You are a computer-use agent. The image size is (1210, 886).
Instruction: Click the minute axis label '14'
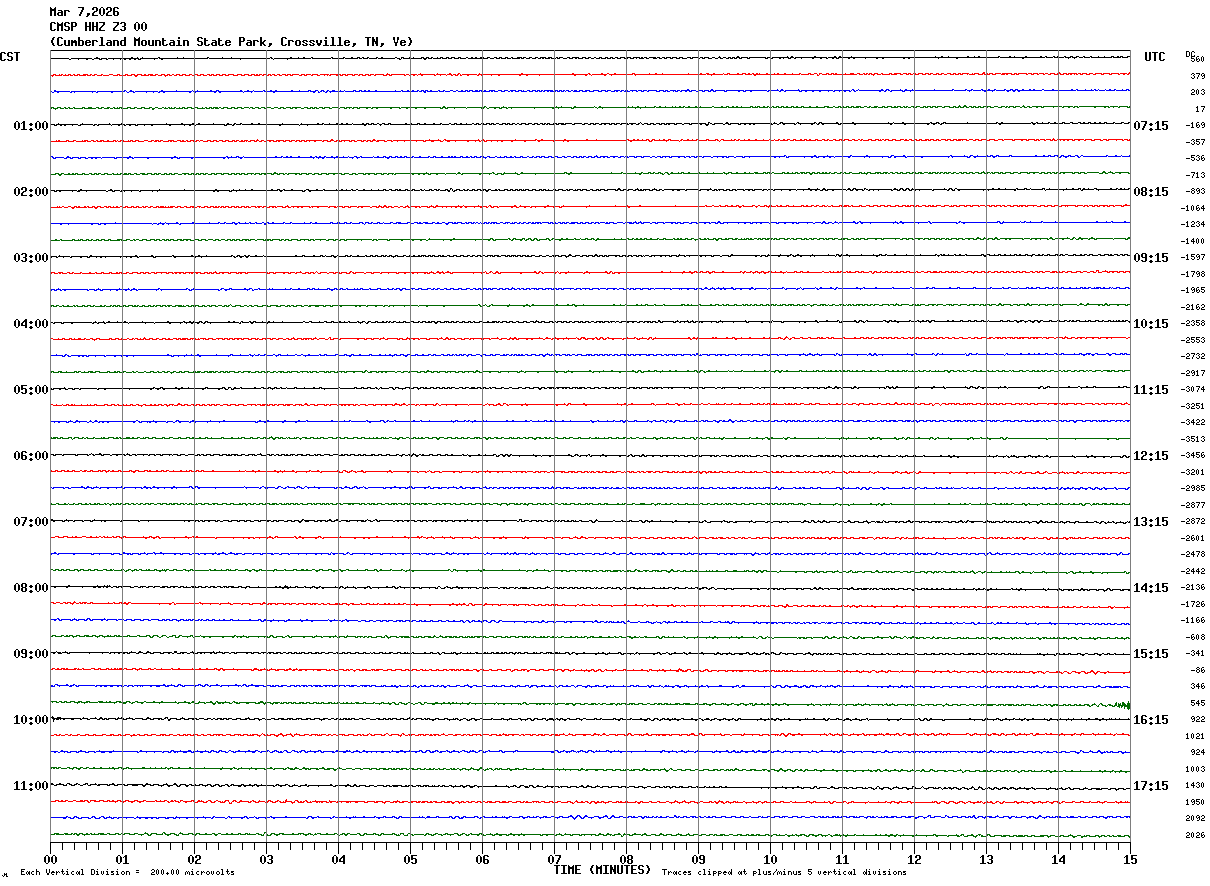coord(1058,859)
